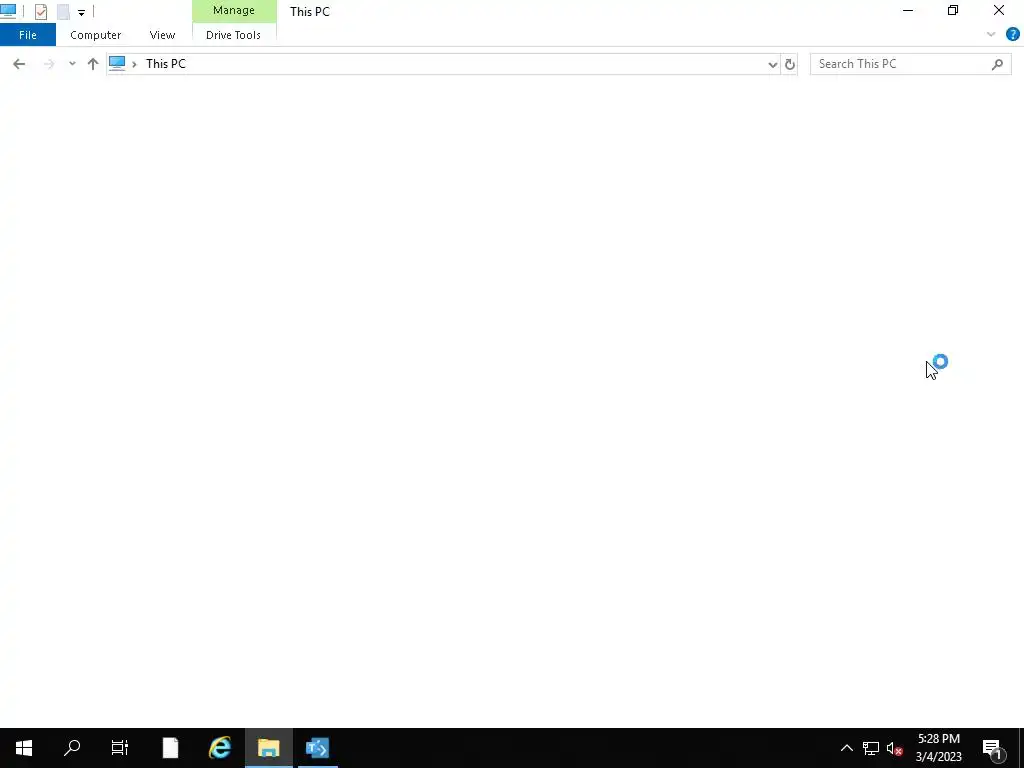Select the Manage contextual tab
The image size is (1024, 768).
(234, 10)
